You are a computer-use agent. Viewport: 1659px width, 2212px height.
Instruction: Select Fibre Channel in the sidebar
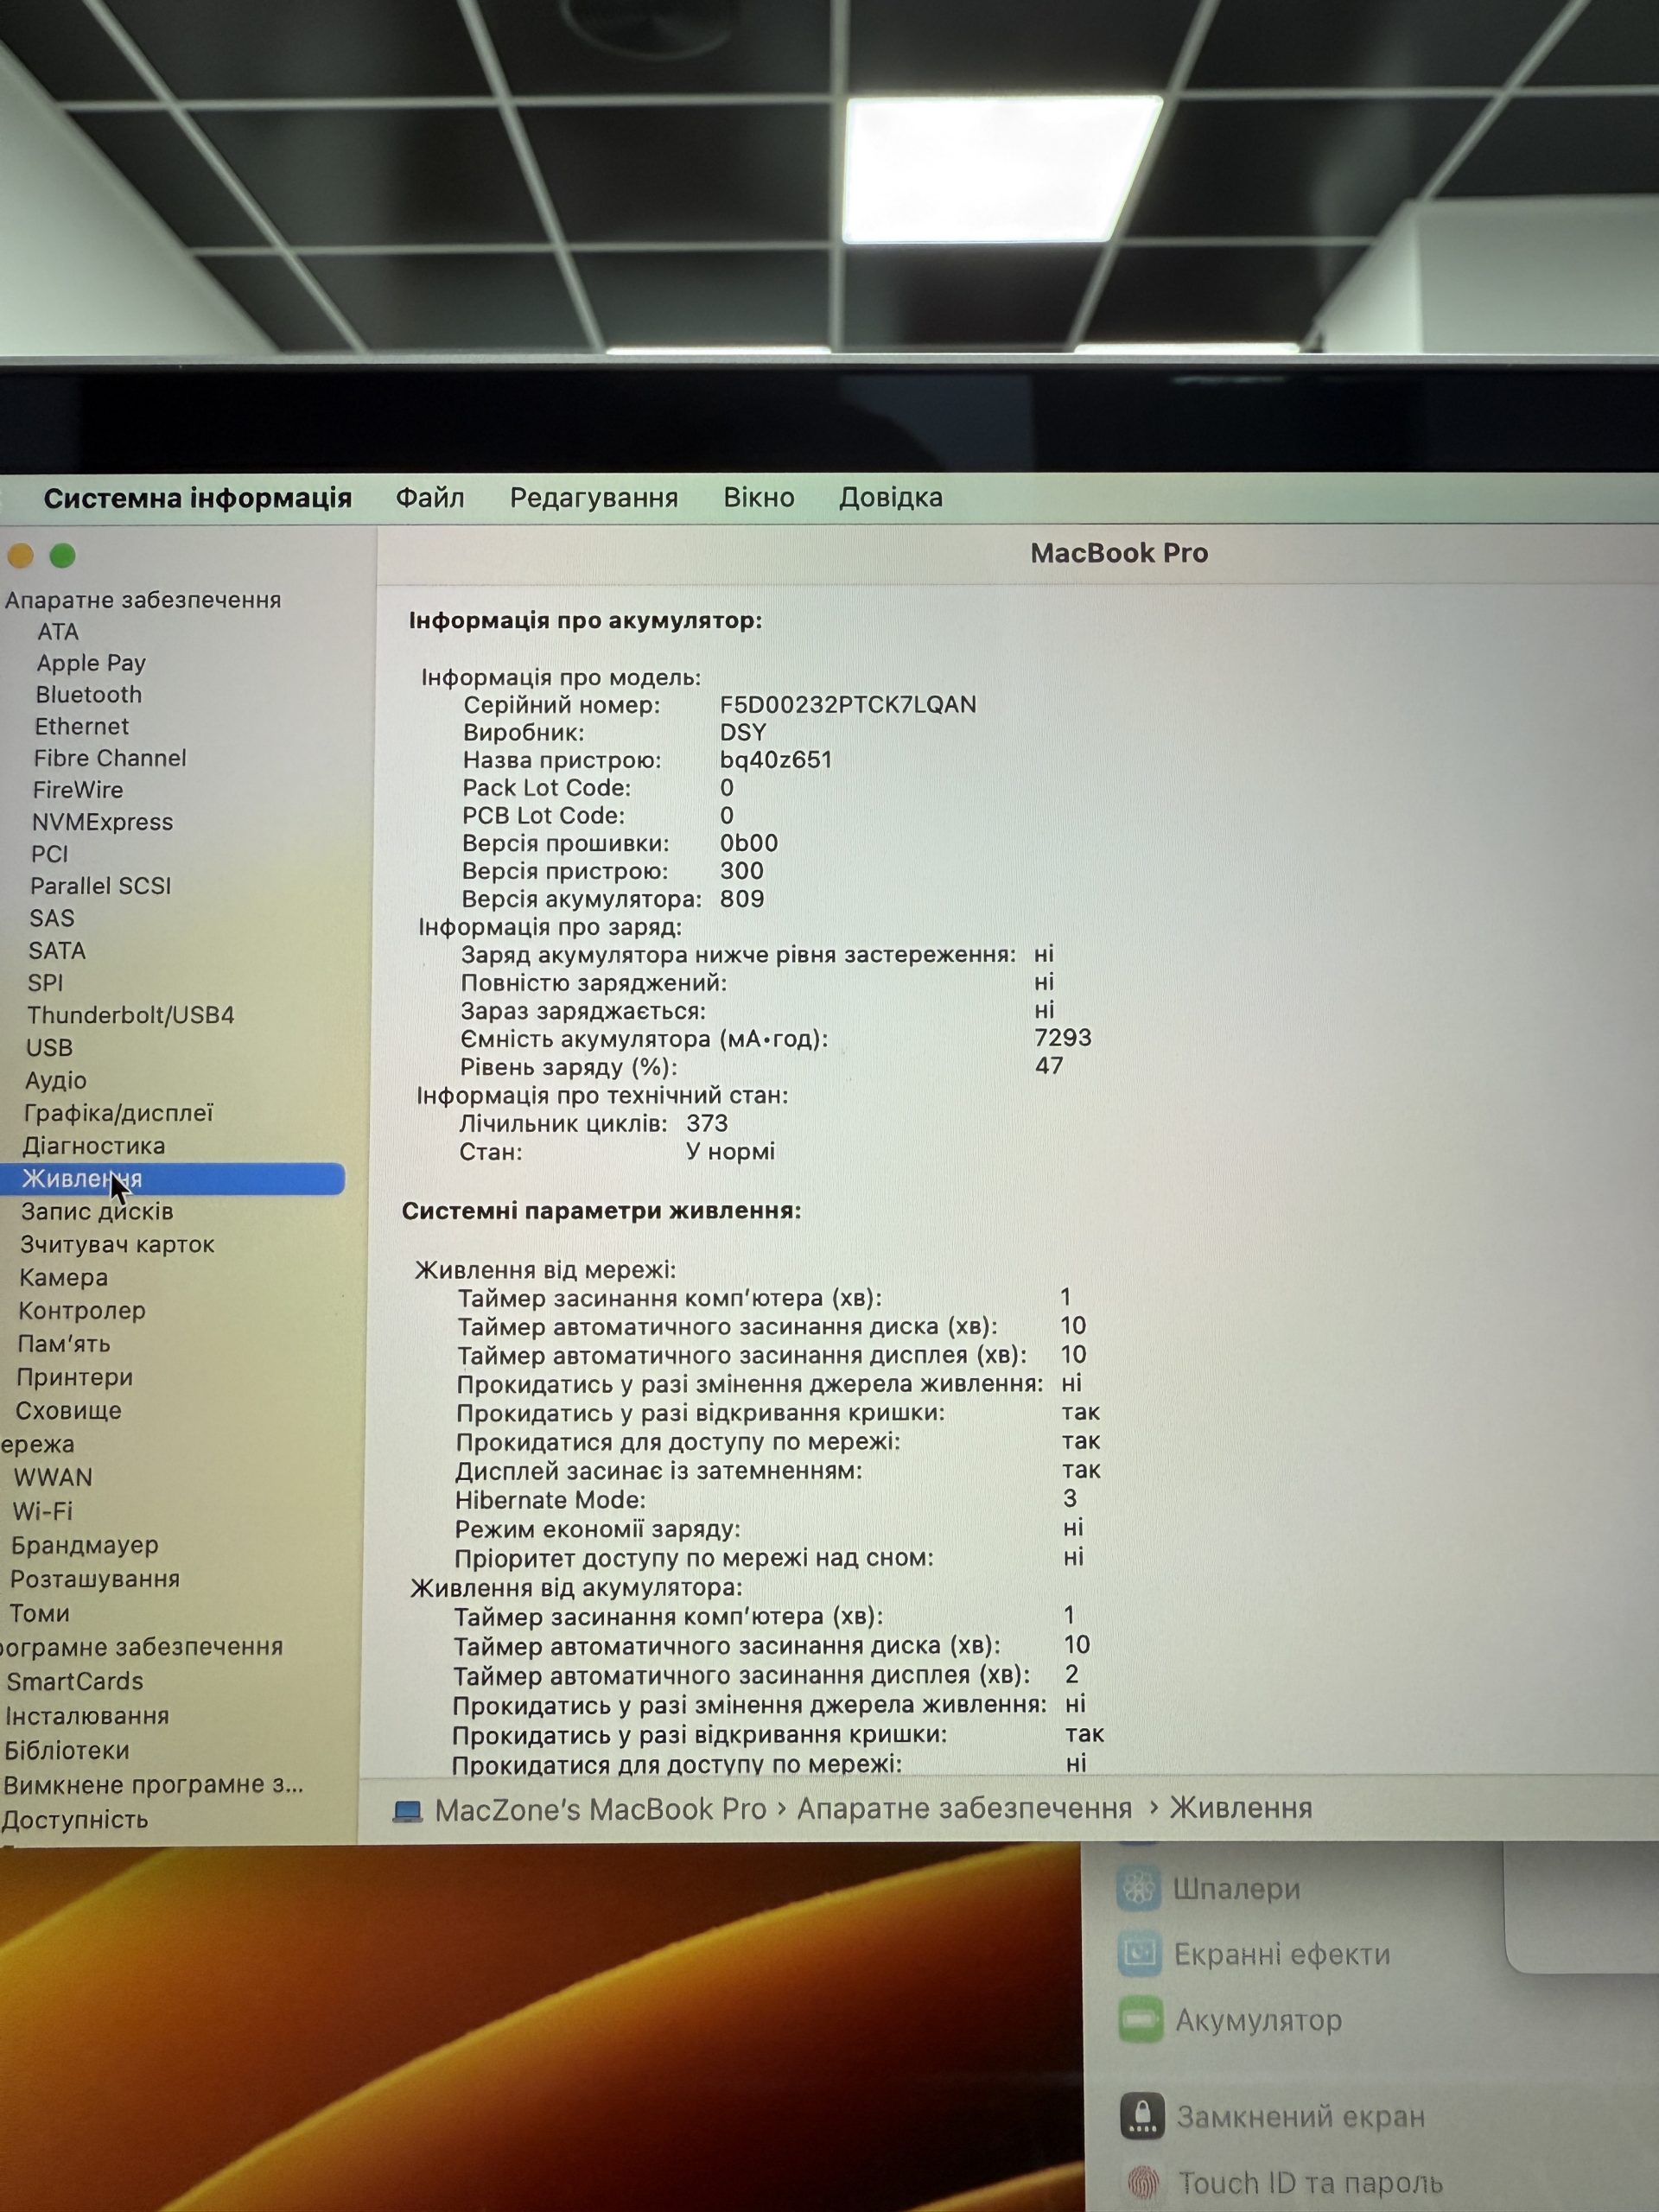tap(110, 758)
